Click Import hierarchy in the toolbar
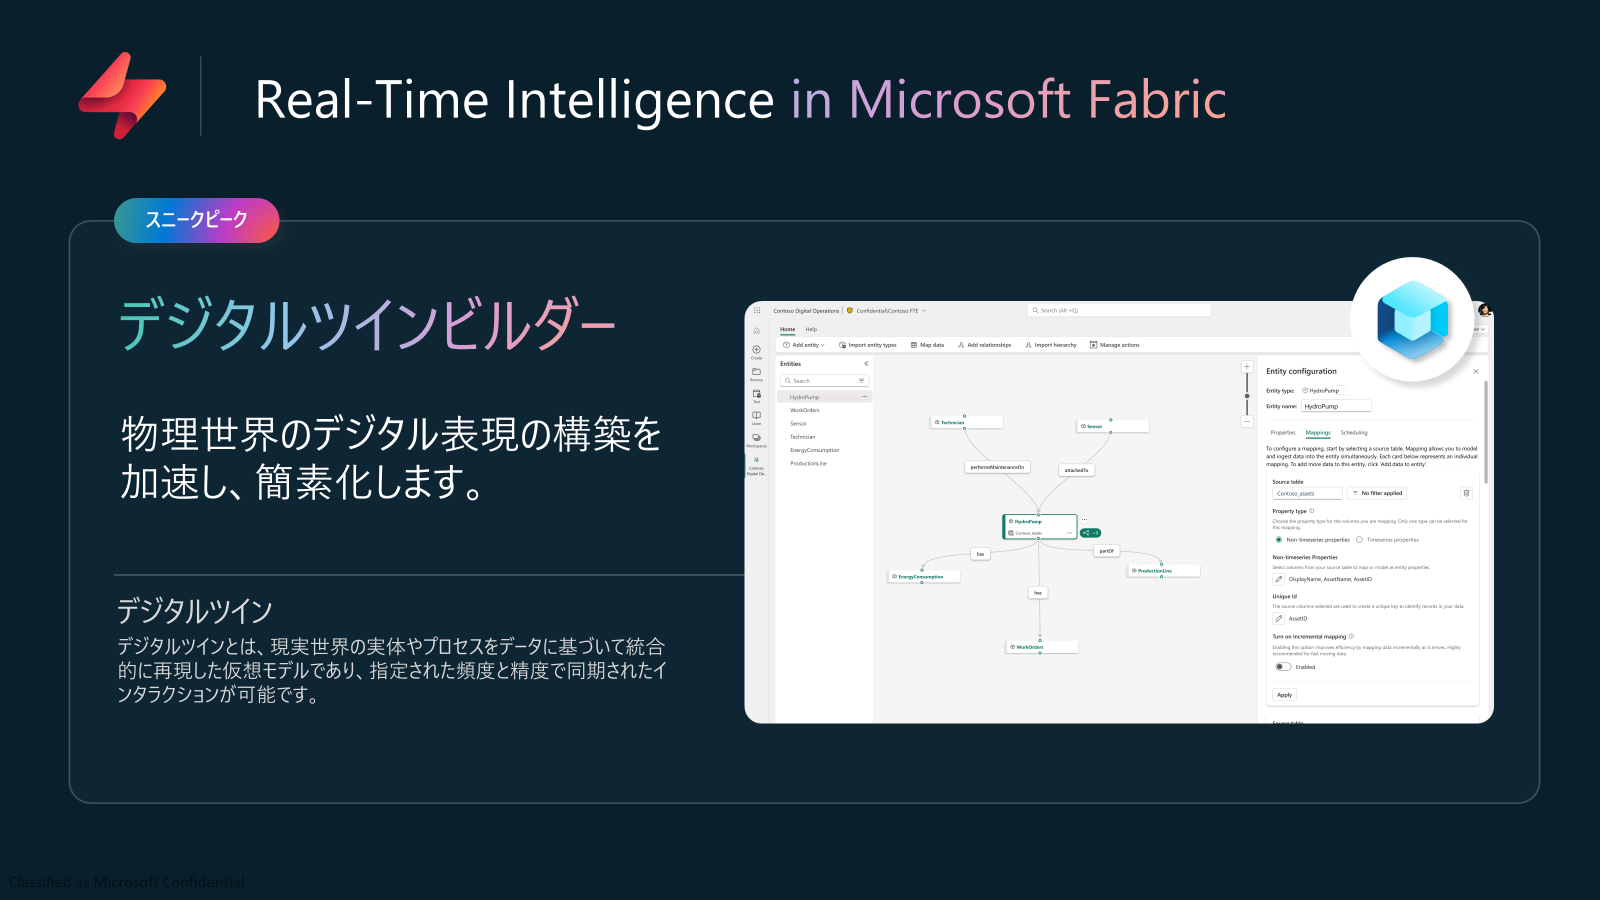1600x900 pixels. pyautogui.click(x=1051, y=345)
